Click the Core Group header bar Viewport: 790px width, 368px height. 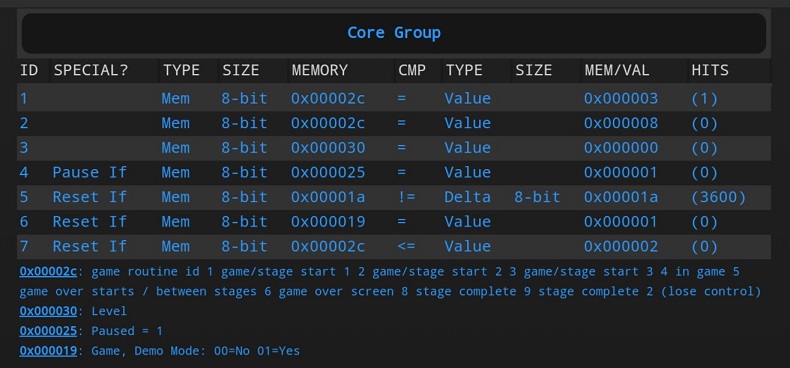[x=394, y=33]
